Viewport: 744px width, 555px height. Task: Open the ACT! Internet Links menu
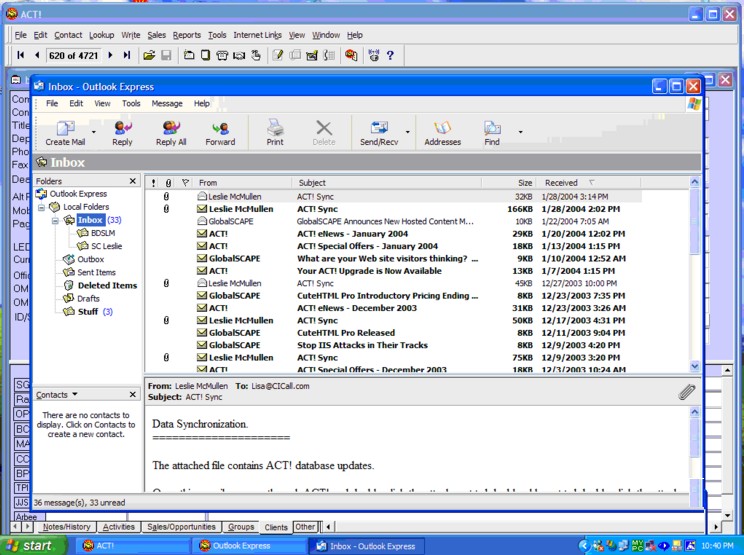pyautogui.click(x=257, y=35)
